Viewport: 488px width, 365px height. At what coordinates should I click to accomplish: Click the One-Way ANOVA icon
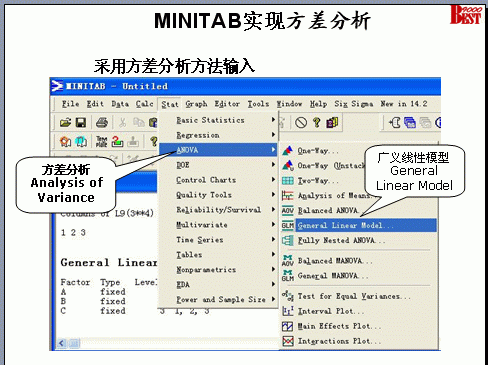click(x=287, y=151)
